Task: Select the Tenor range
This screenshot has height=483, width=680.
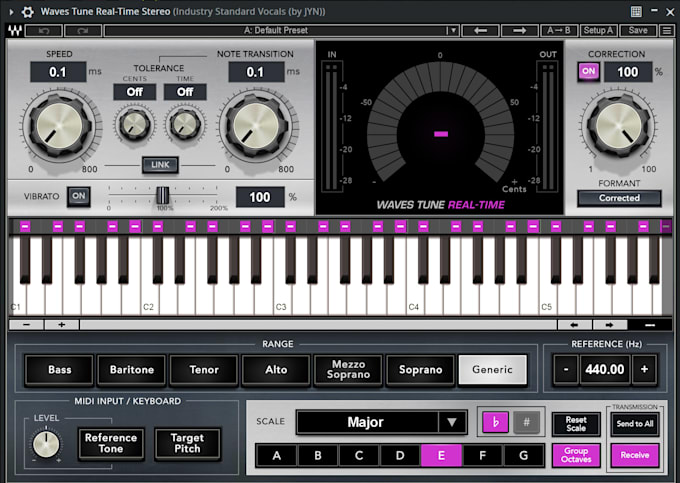Action: pos(204,370)
